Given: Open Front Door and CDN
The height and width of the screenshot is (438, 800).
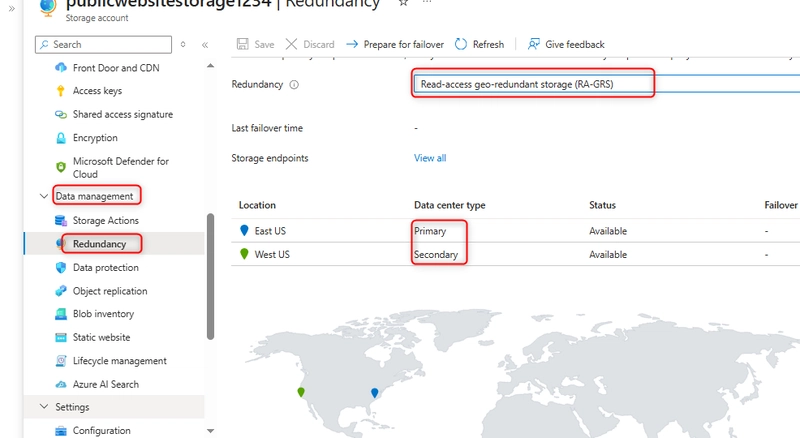Looking at the screenshot, I should click(116, 68).
